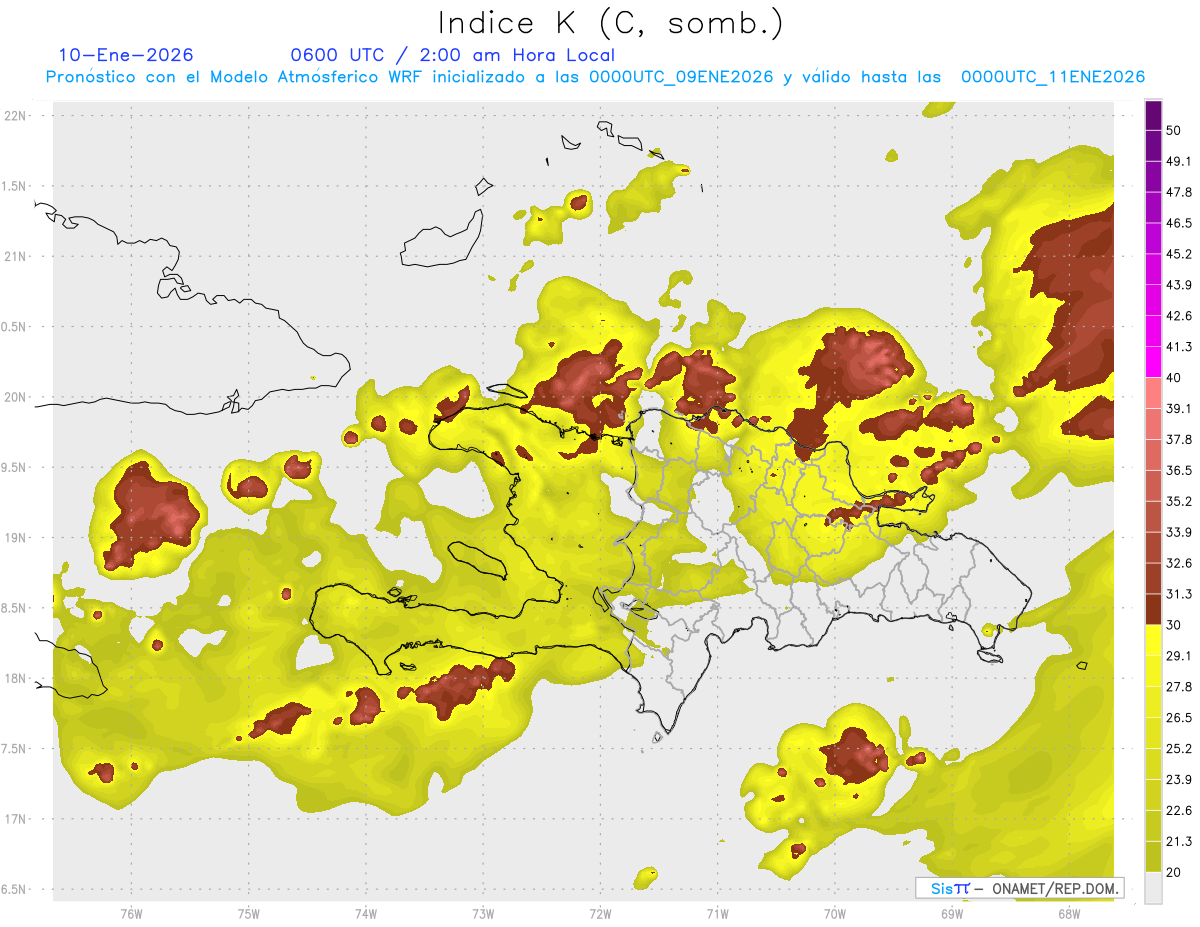Pick the purple swatch between 47.8 and 49.1
Viewport: 1200px width, 927px height.
[1153, 176]
